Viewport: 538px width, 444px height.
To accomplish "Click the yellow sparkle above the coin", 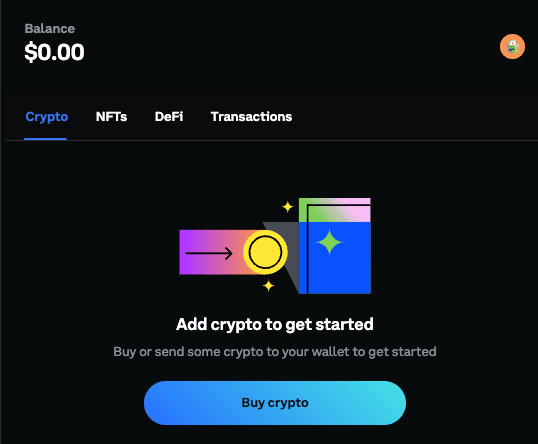I will coord(287,207).
